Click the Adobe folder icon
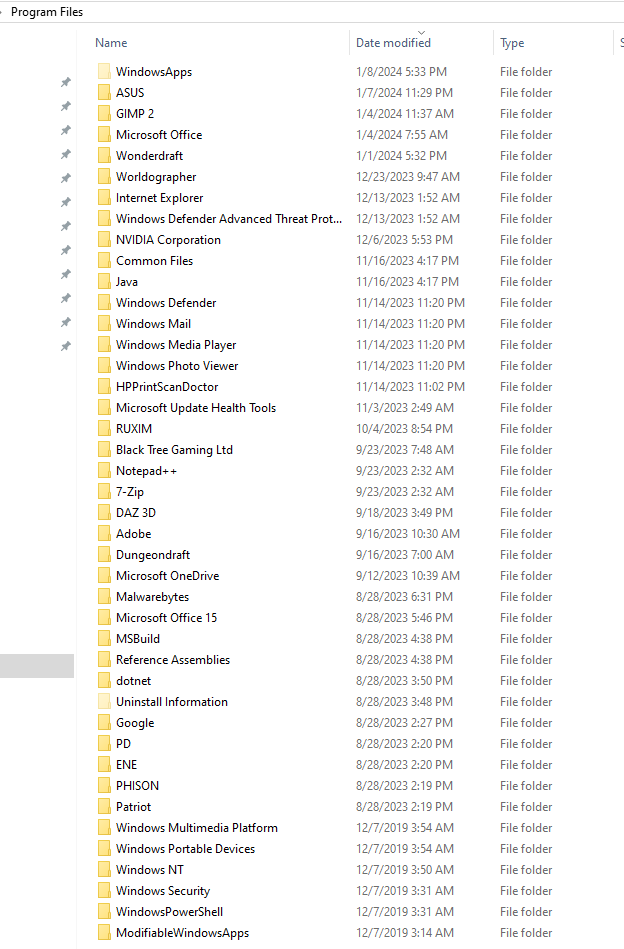The width and height of the screenshot is (624, 949). tap(104, 534)
